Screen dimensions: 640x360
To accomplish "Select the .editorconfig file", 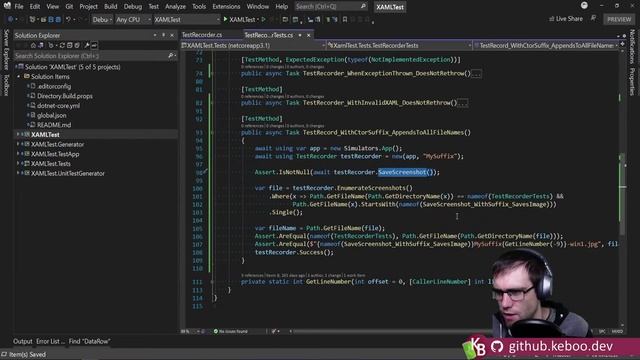I will click(x=54, y=87).
